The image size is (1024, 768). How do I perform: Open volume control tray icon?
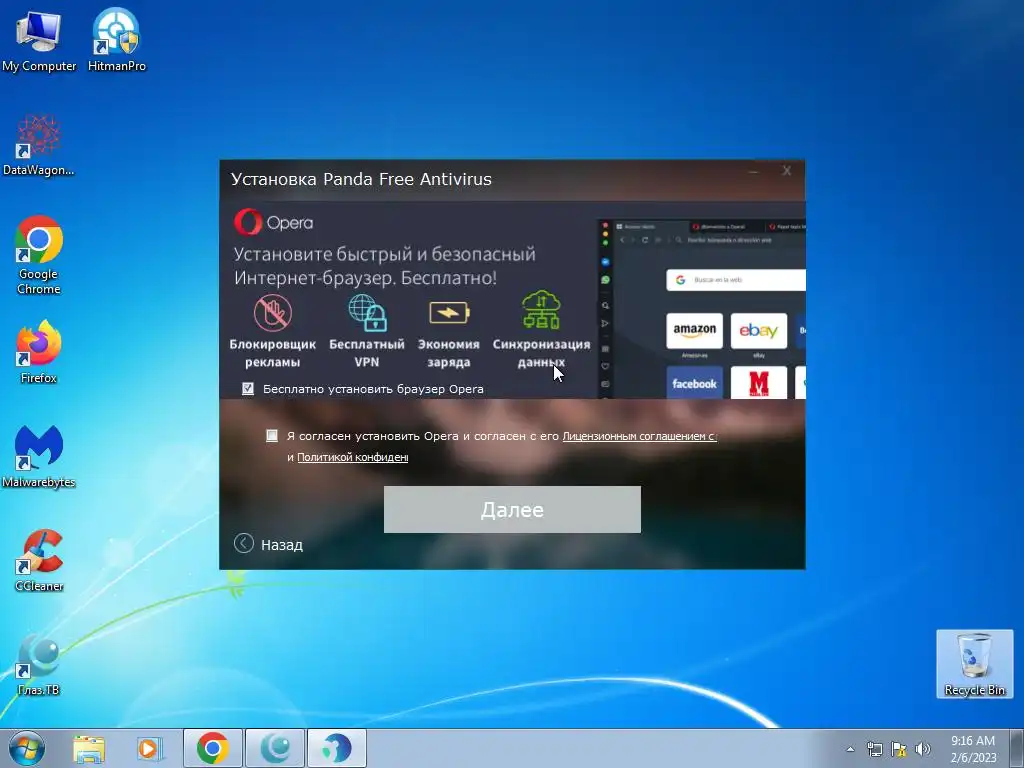tap(923, 749)
